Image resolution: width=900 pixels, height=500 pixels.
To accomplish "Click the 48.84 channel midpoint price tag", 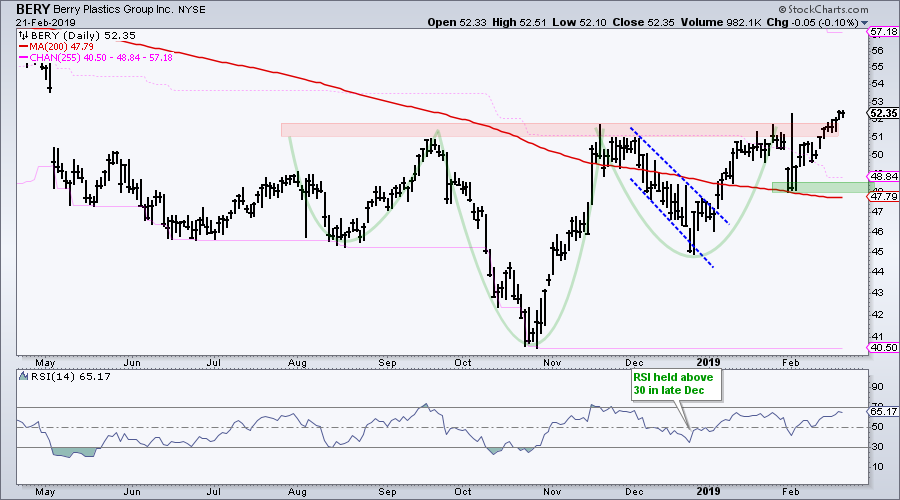I will 883,176.
